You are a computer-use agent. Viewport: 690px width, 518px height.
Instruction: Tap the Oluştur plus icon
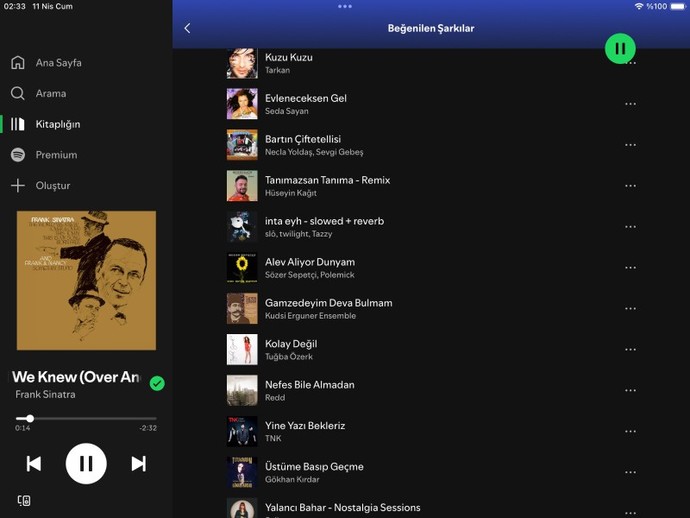click(x=18, y=186)
